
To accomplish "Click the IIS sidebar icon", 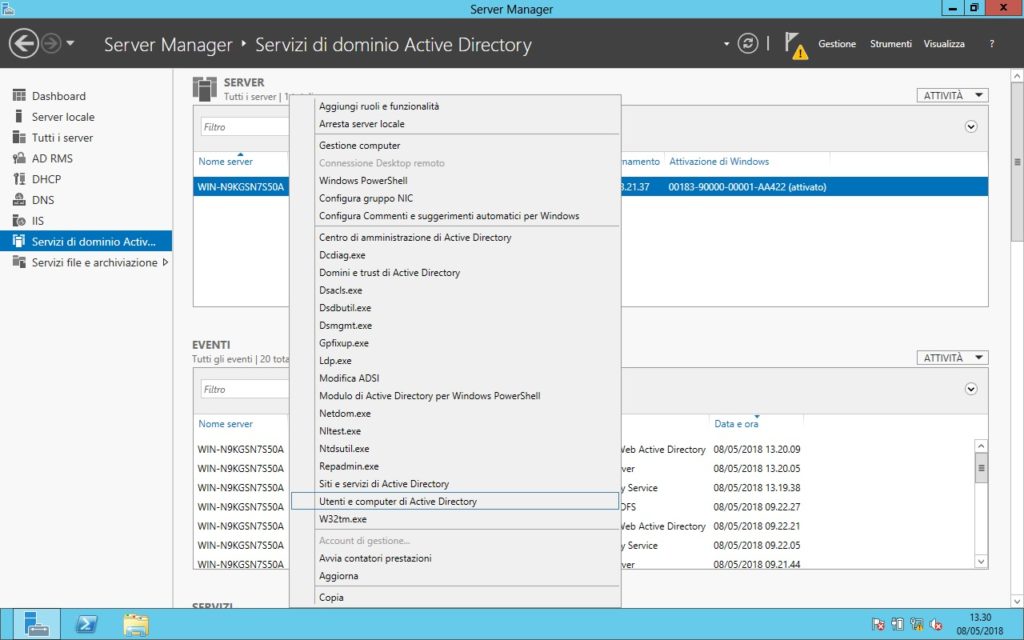I will [x=19, y=221].
